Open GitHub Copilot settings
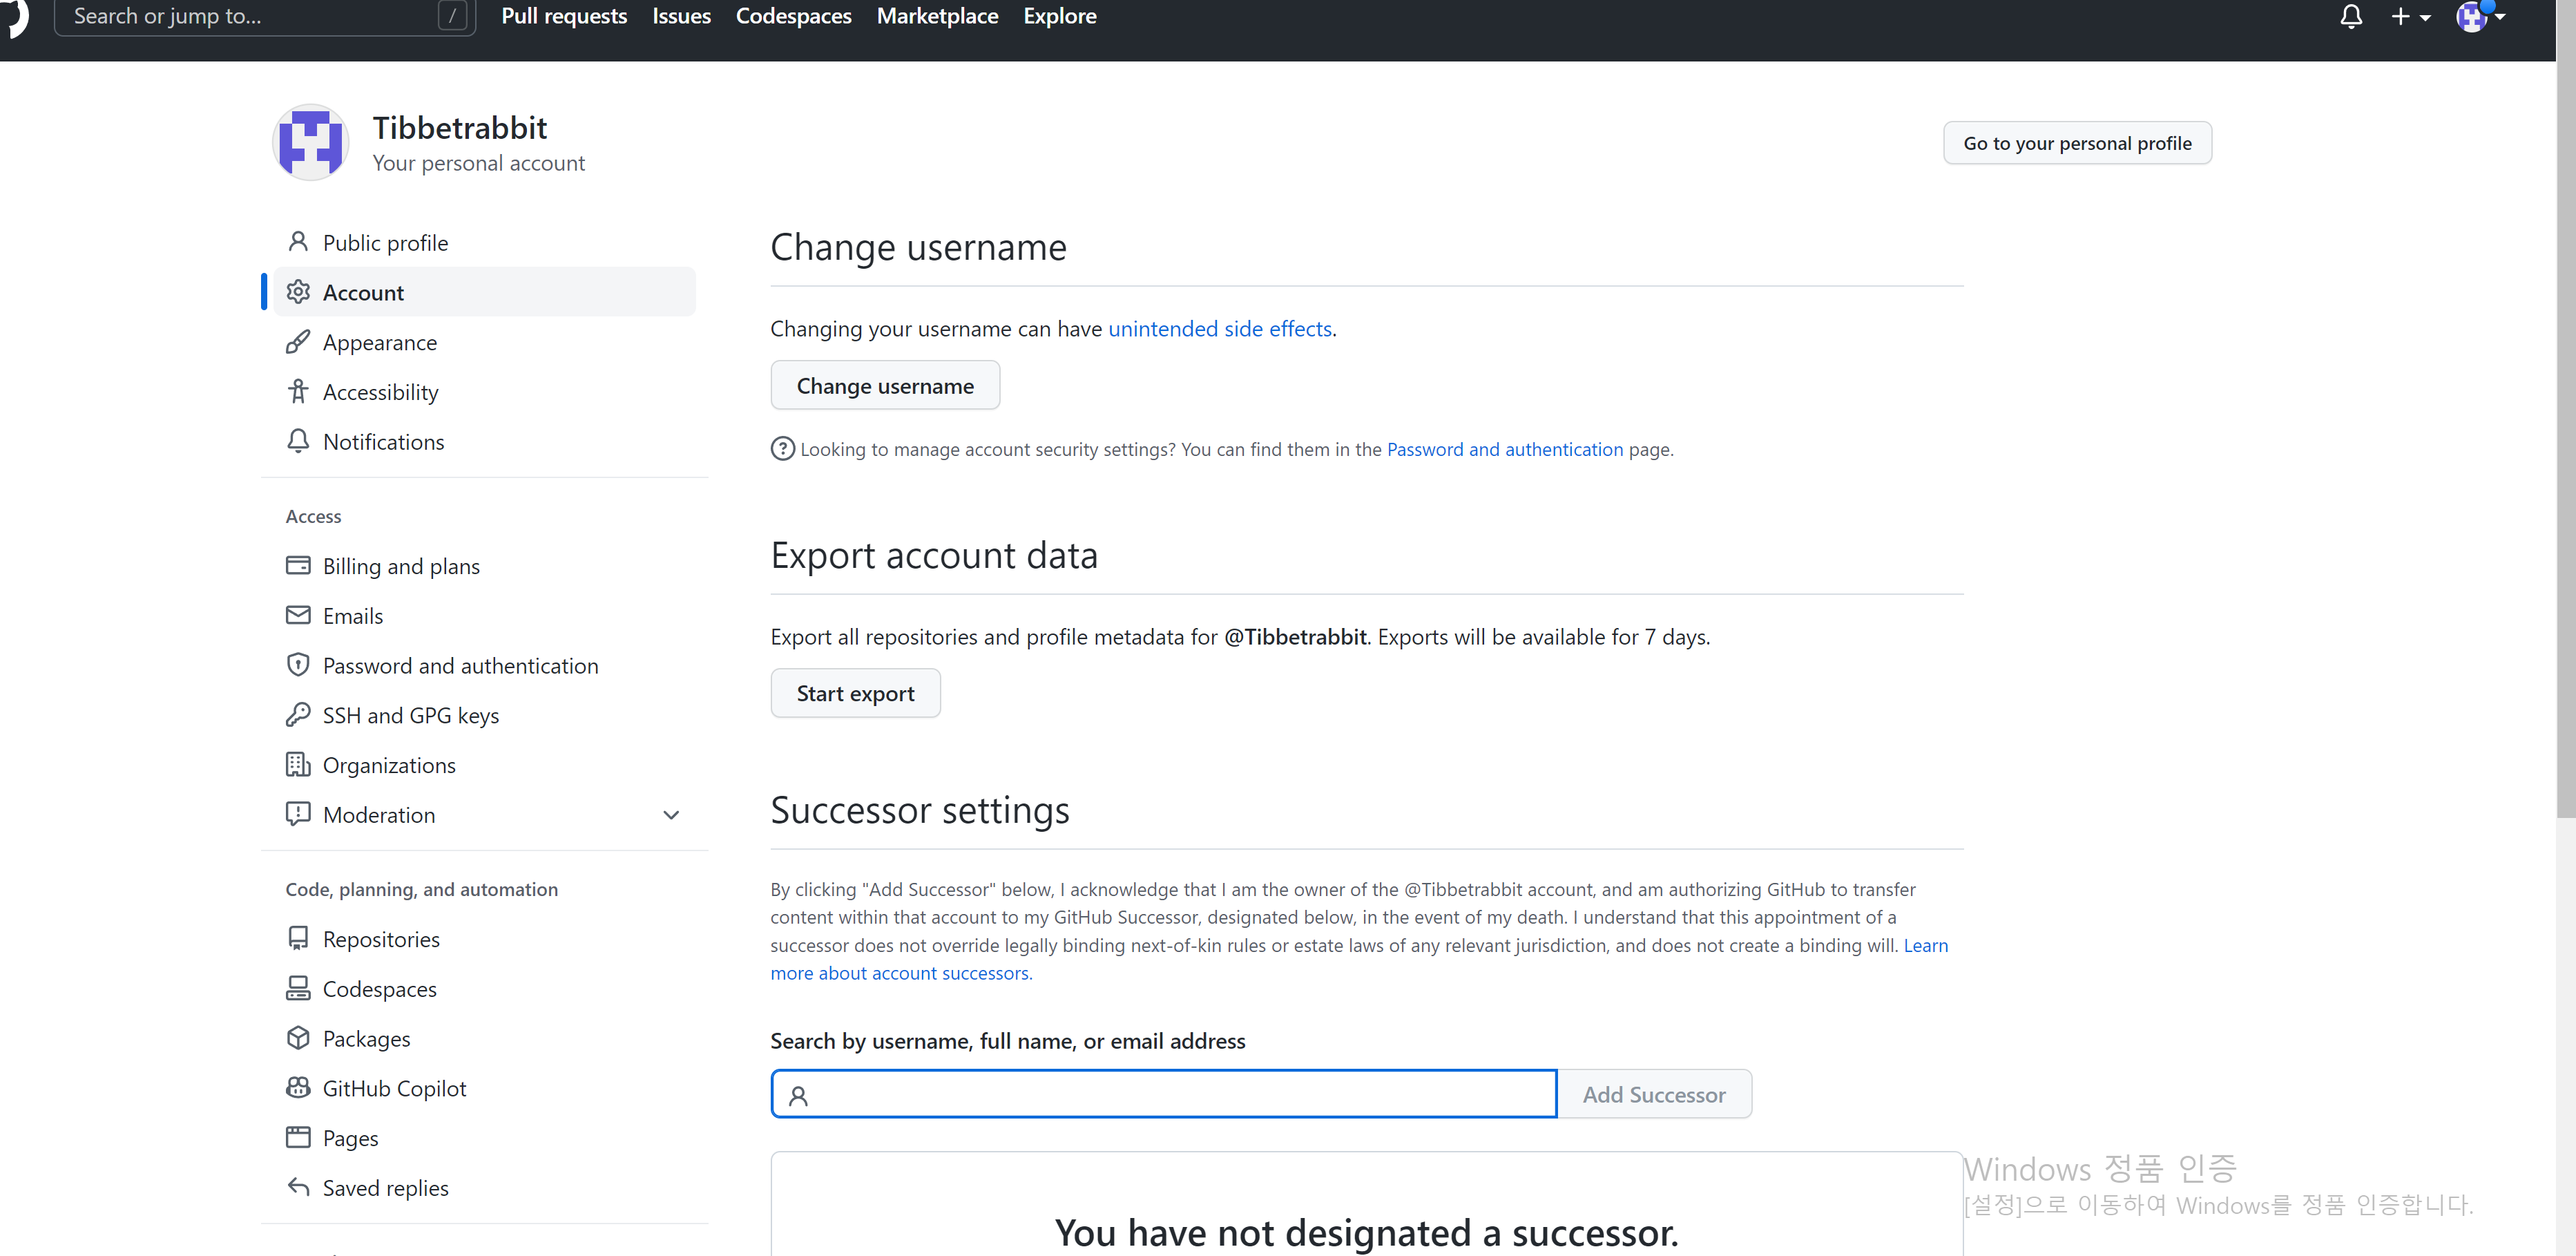The height and width of the screenshot is (1256, 2576). (484, 1087)
